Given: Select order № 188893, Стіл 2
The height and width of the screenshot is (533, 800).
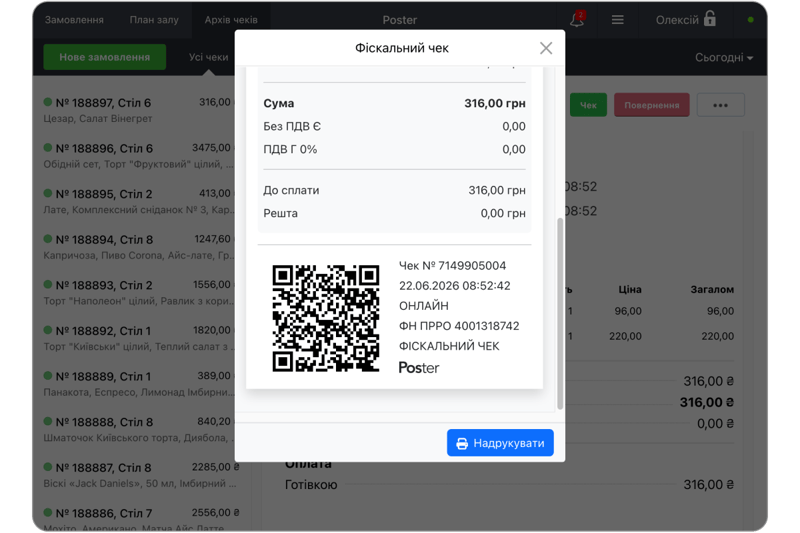Looking at the screenshot, I should click(138, 292).
